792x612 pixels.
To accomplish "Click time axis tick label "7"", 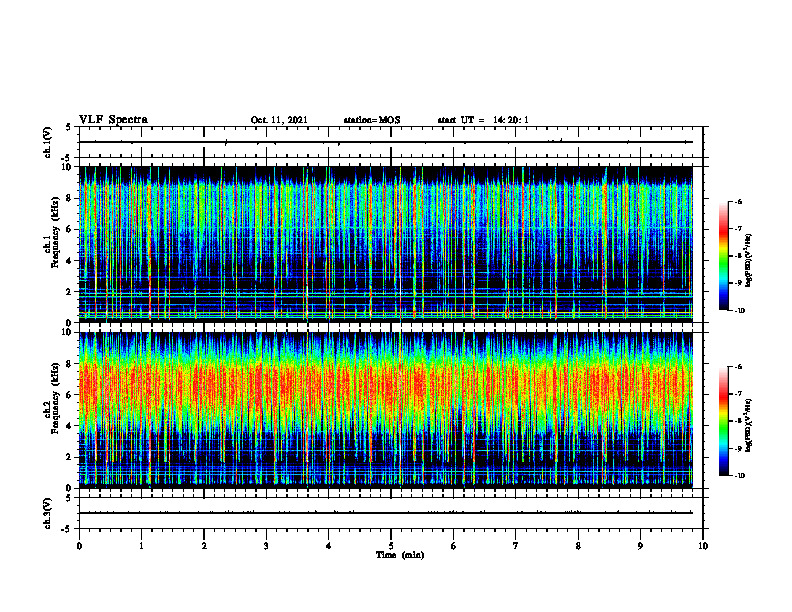I will pos(516,546).
